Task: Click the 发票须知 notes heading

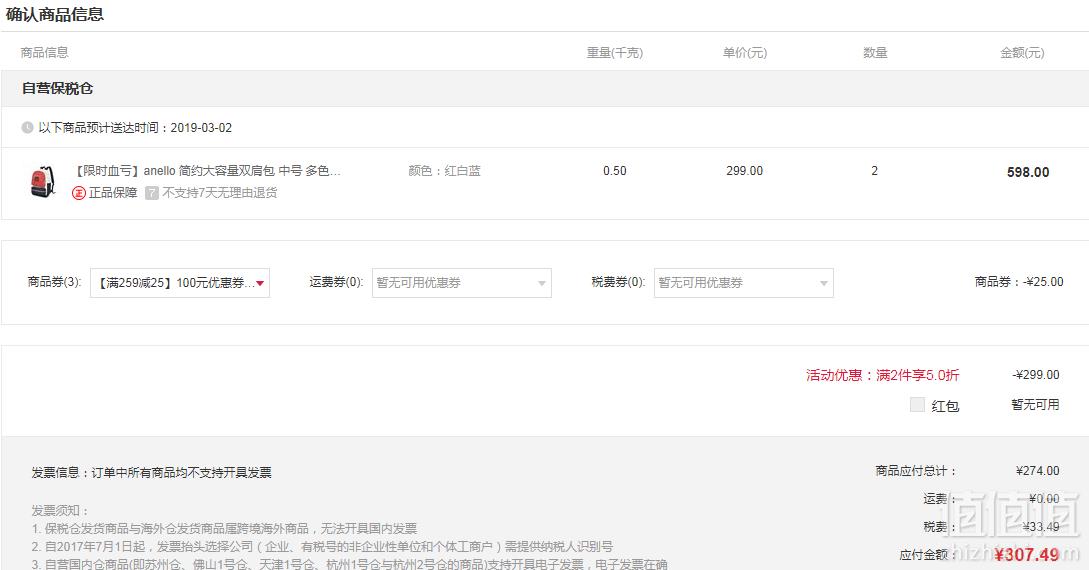Action: pos(60,511)
